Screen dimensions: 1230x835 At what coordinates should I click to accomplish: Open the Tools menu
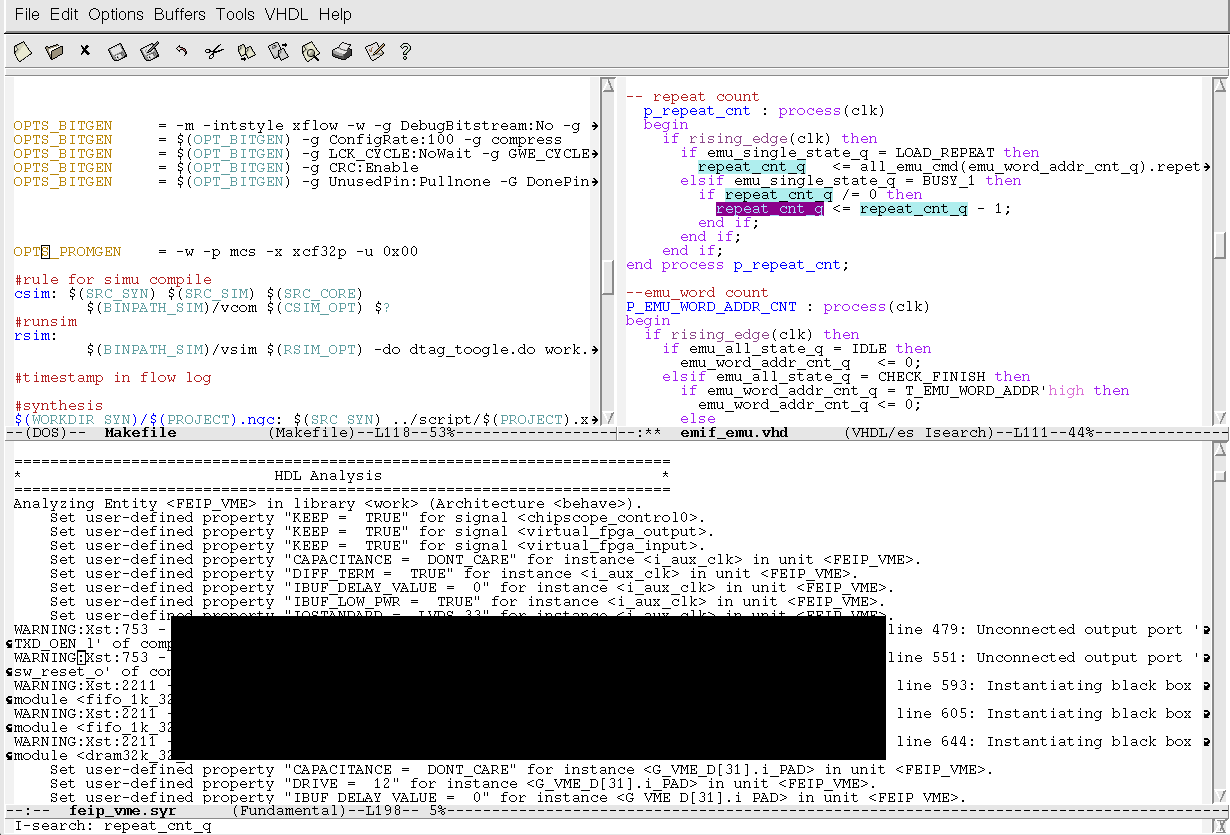pos(235,14)
